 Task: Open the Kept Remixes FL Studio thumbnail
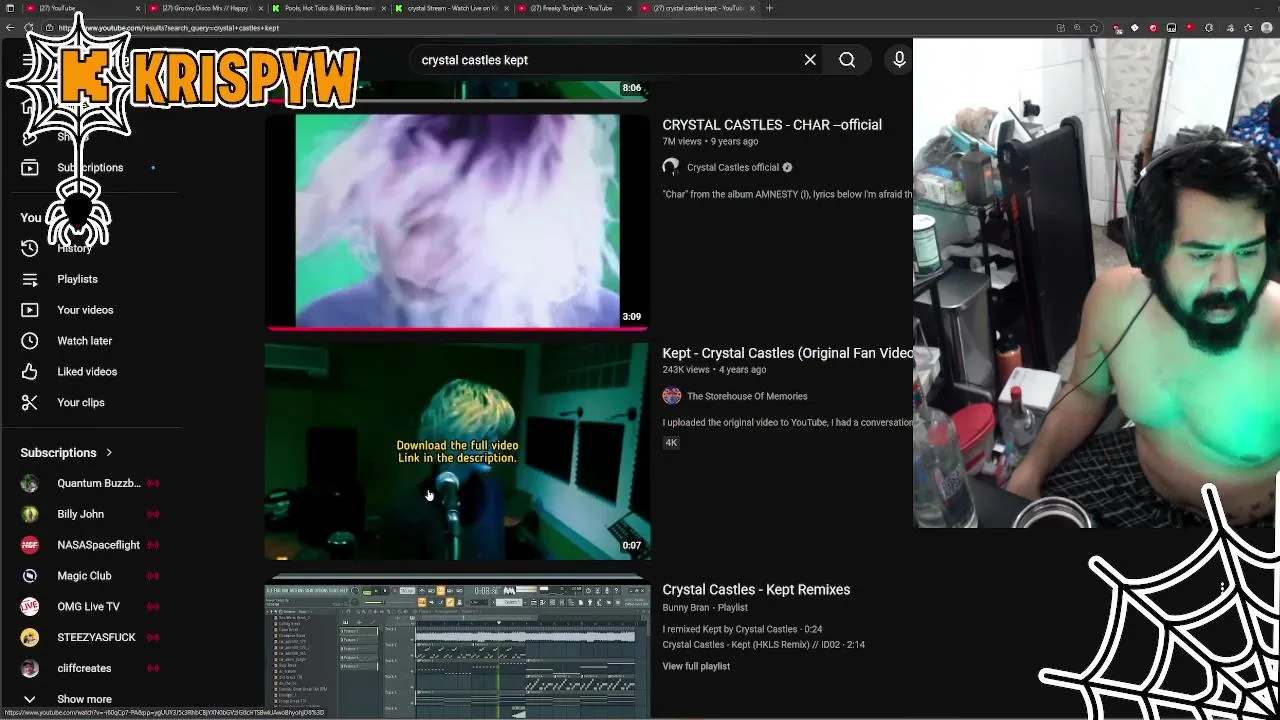(457, 651)
